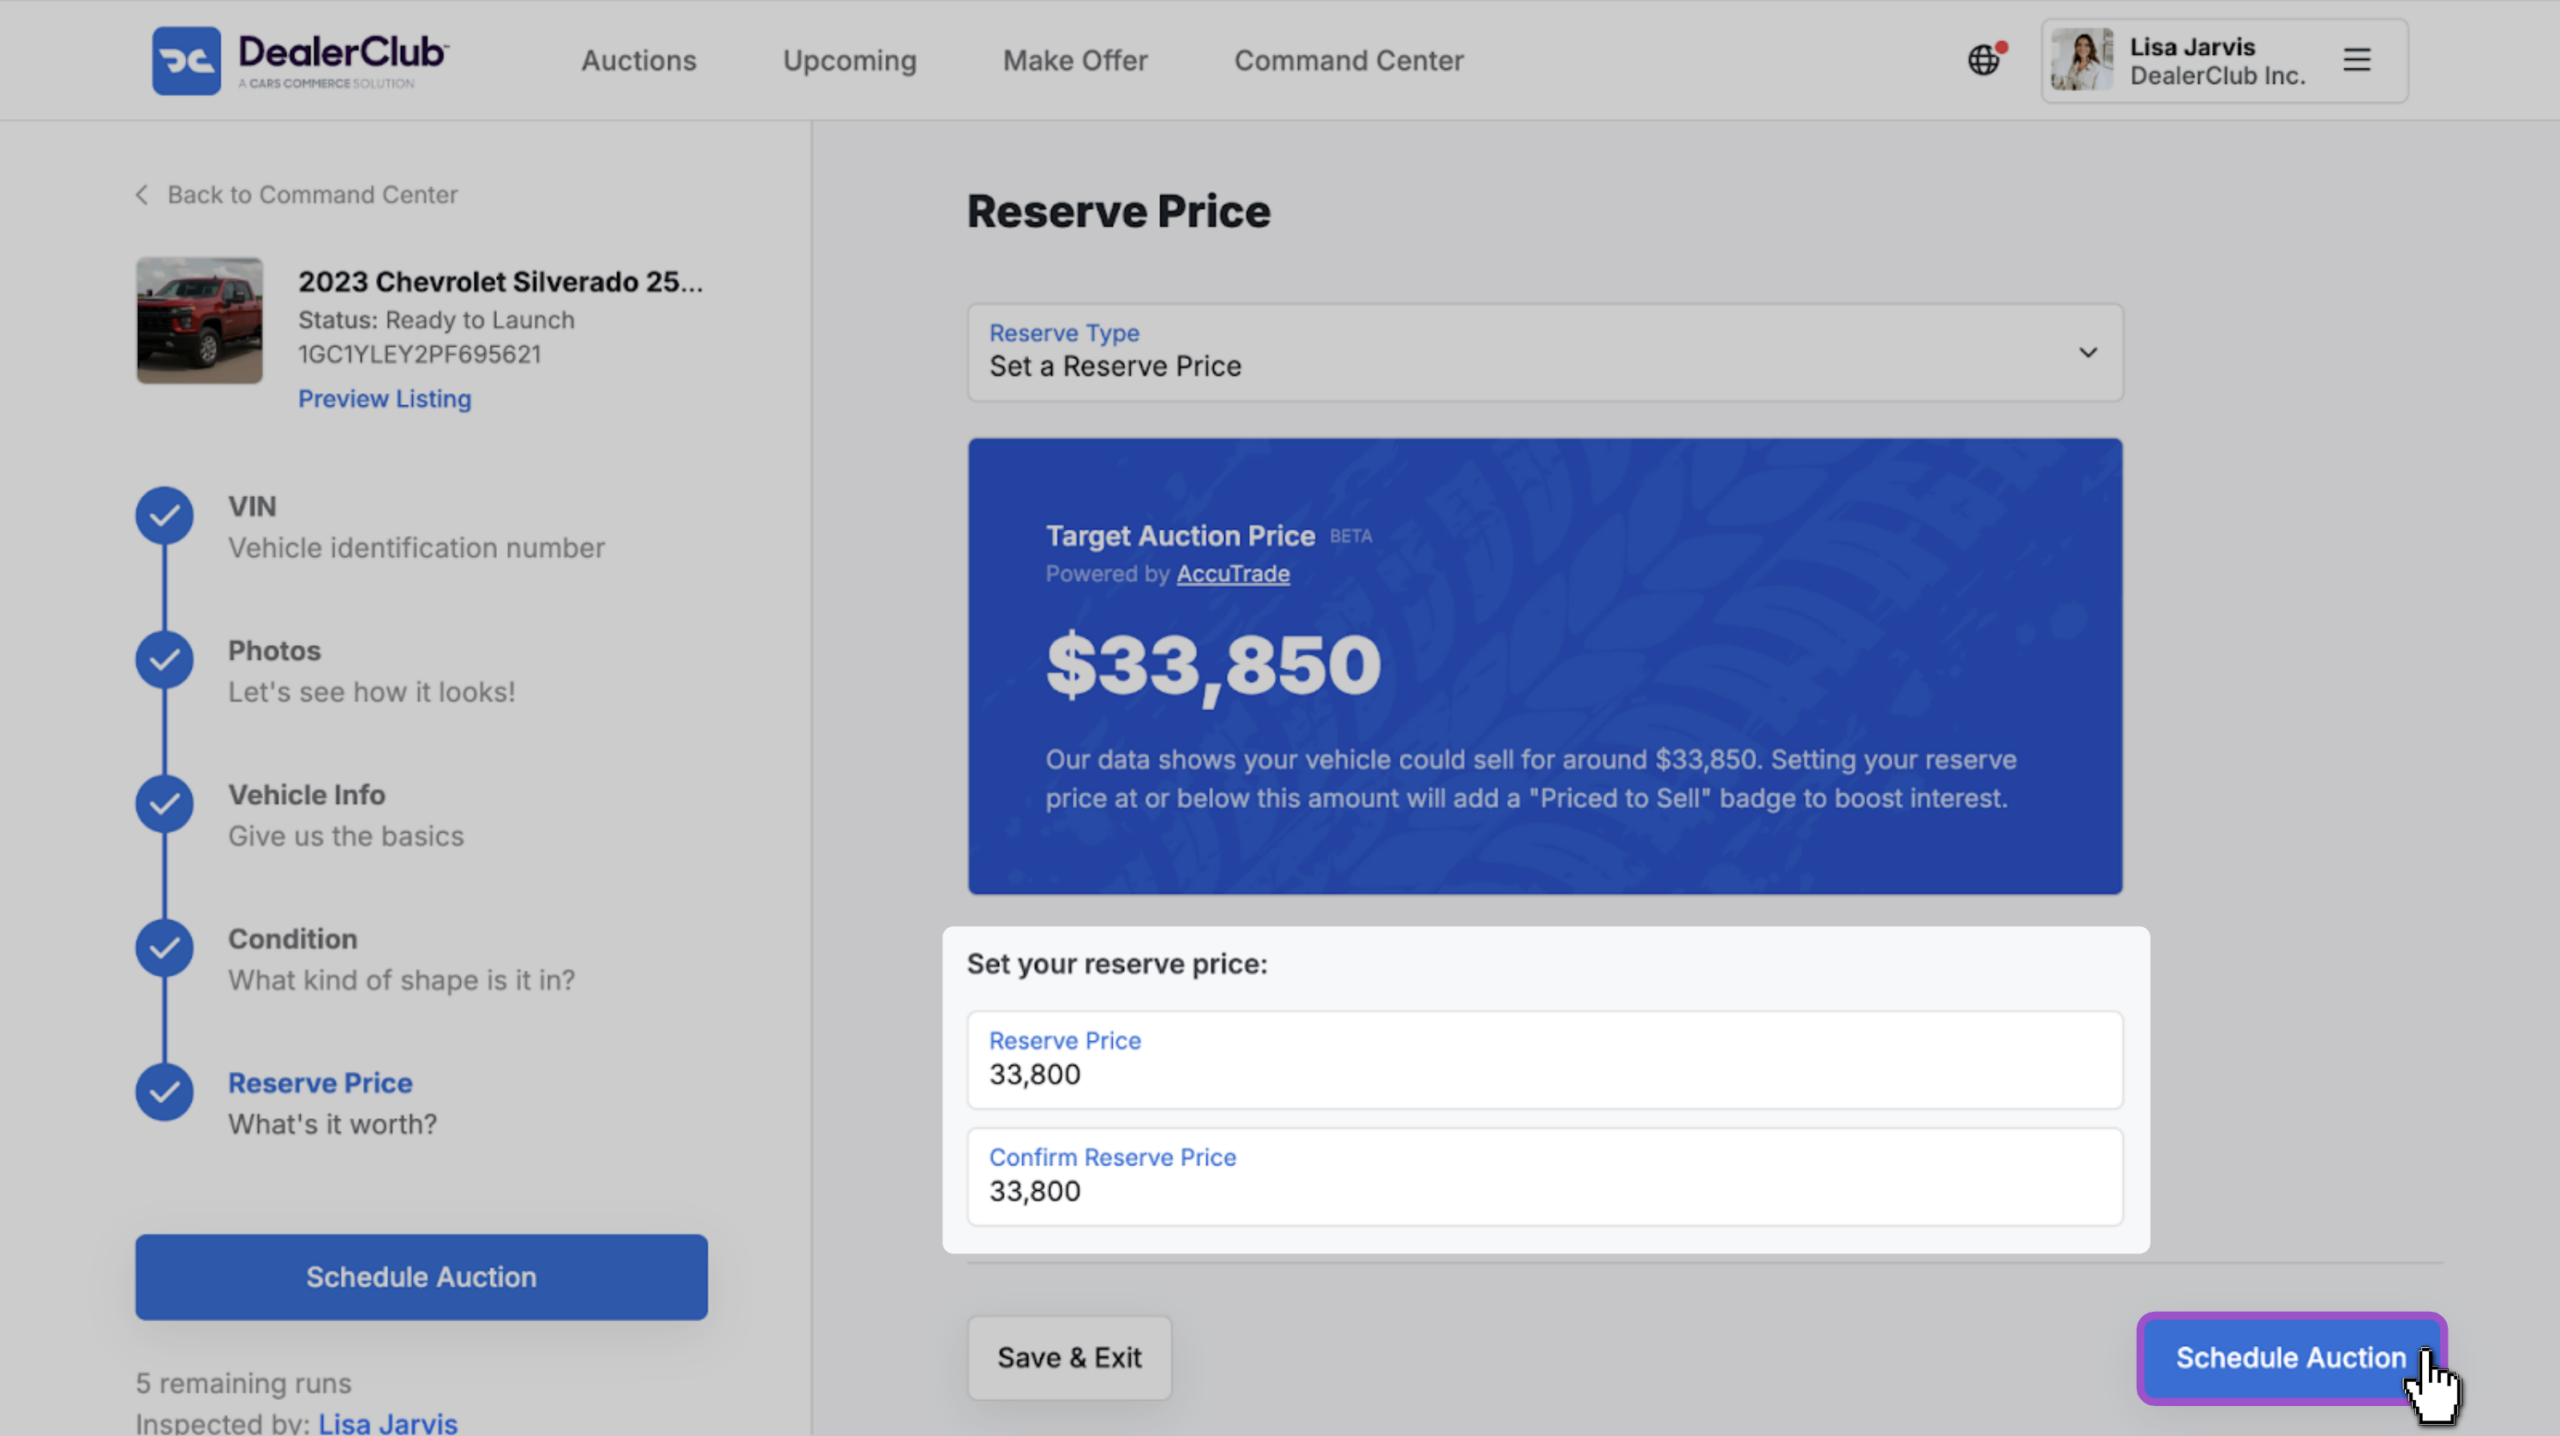The width and height of the screenshot is (2560, 1436).
Task: Click the DealerClub logo icon
Action: (x=186, y=60)
